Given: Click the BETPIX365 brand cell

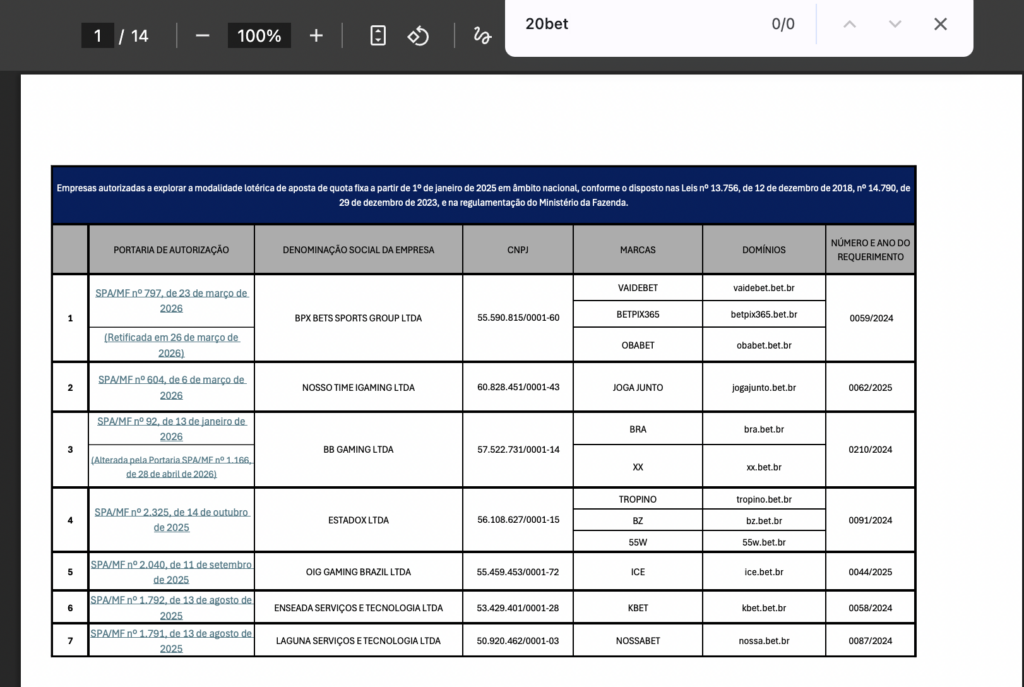Looking at the screenshot, I should point(637,314).
